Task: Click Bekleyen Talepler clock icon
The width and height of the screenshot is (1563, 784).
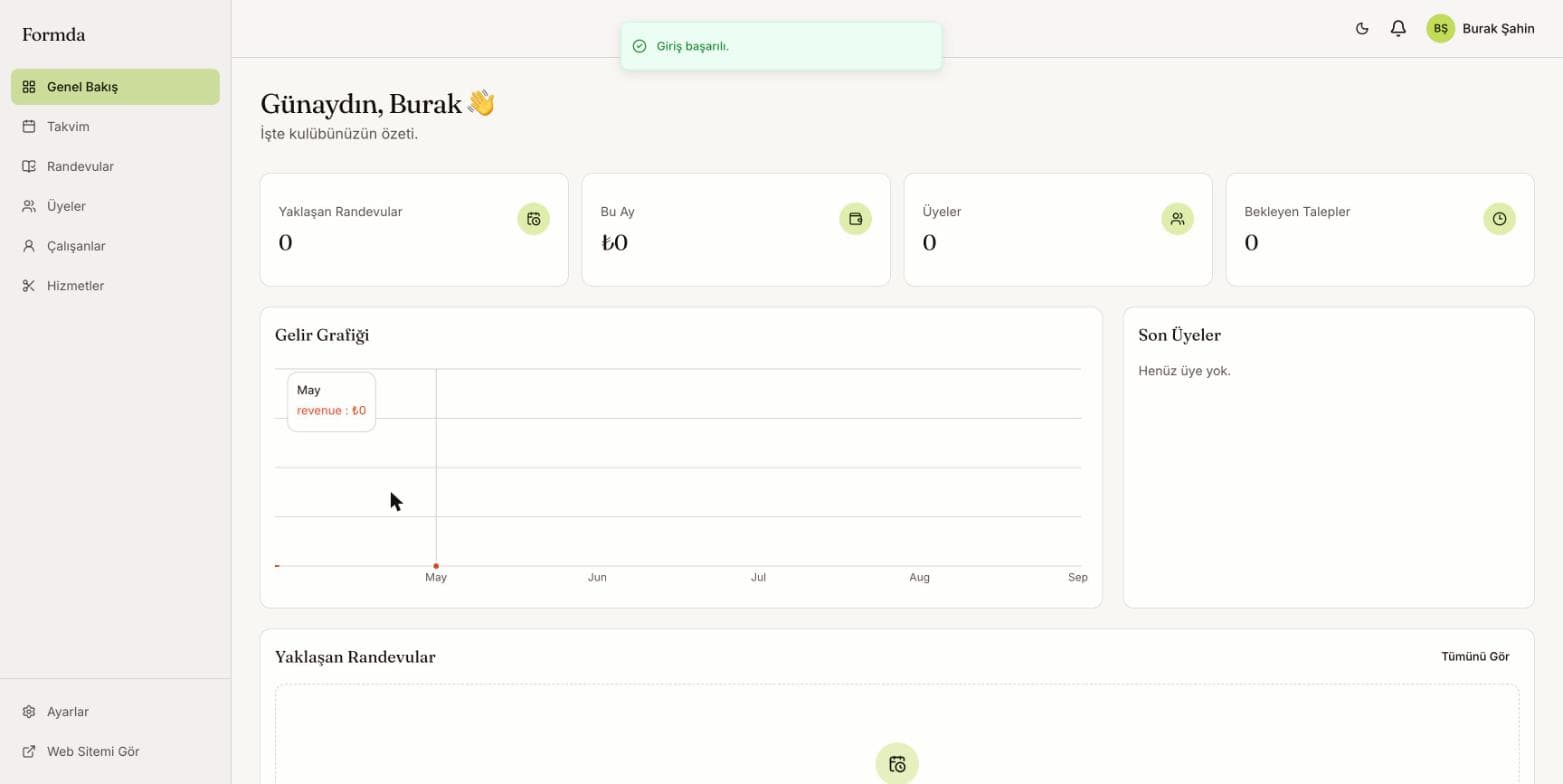Action: click(1500, 219)
